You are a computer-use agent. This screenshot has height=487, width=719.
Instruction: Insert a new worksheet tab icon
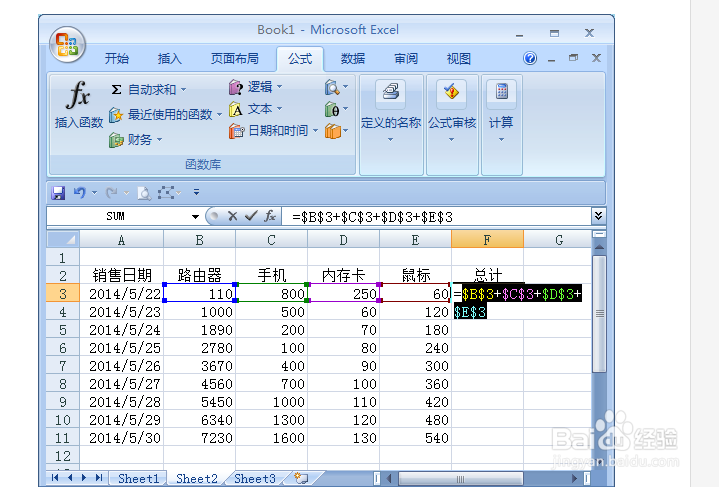point(301,478)
